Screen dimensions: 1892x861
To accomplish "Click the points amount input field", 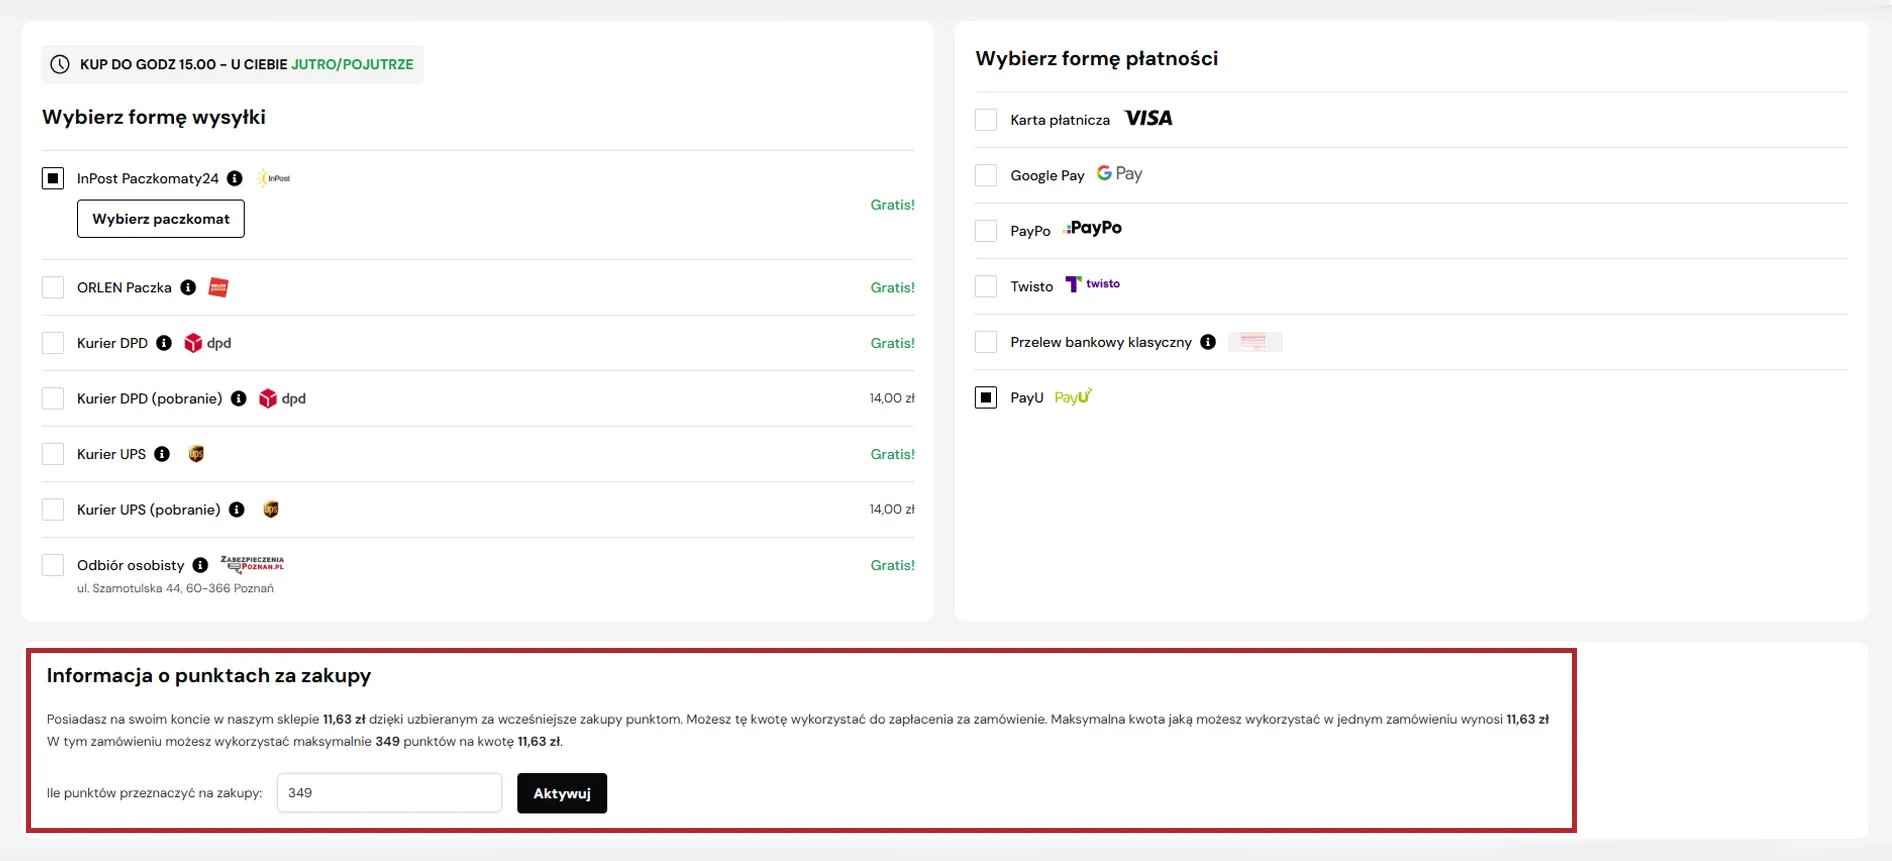I will coord(389,793).
